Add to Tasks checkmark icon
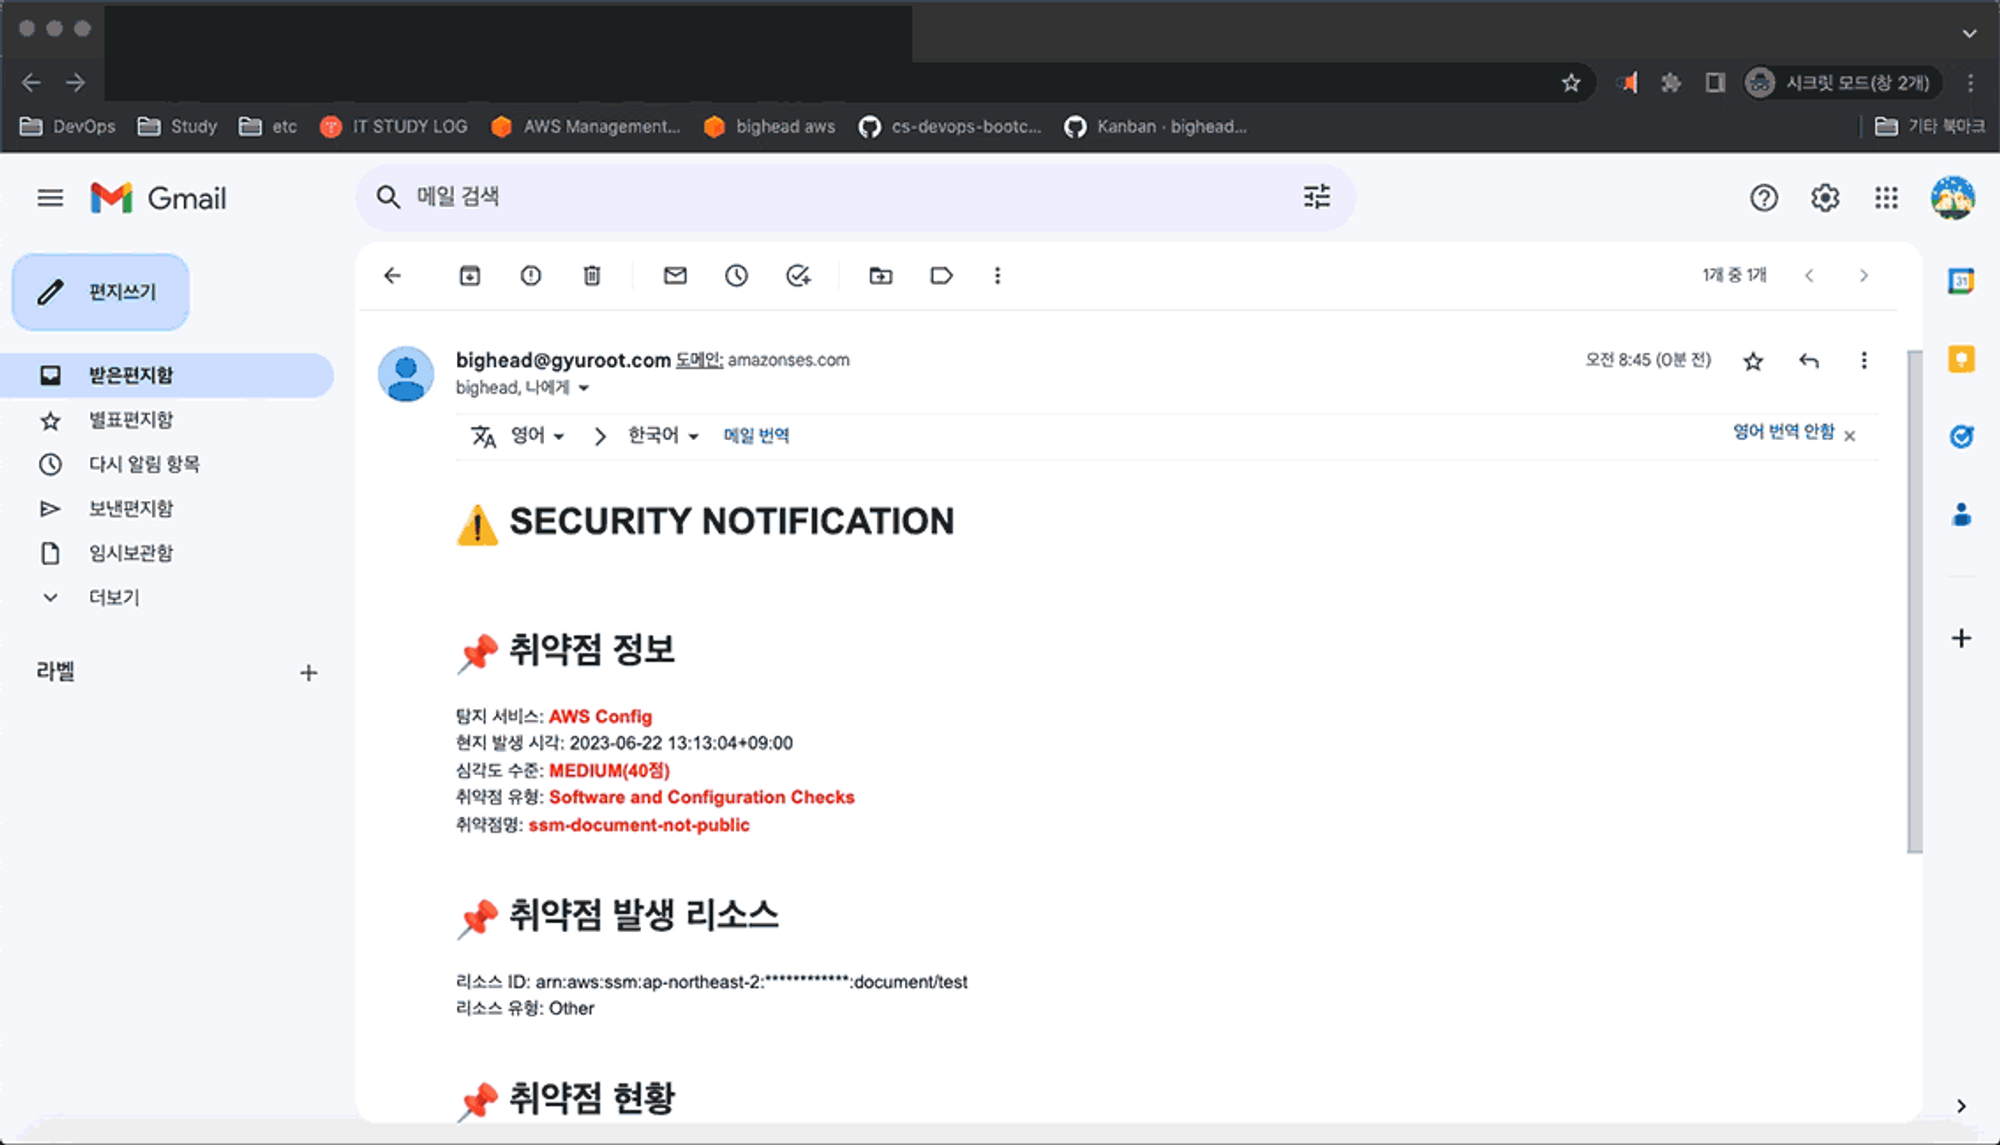Screen dimensions: 2000x1145 798,276
